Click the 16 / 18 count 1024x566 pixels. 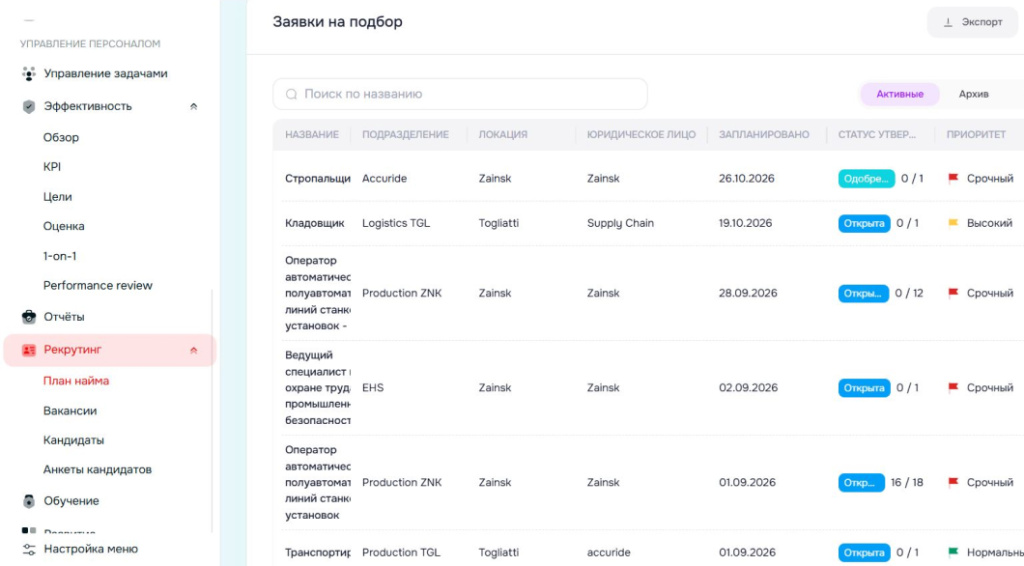[x=906, y=482]
